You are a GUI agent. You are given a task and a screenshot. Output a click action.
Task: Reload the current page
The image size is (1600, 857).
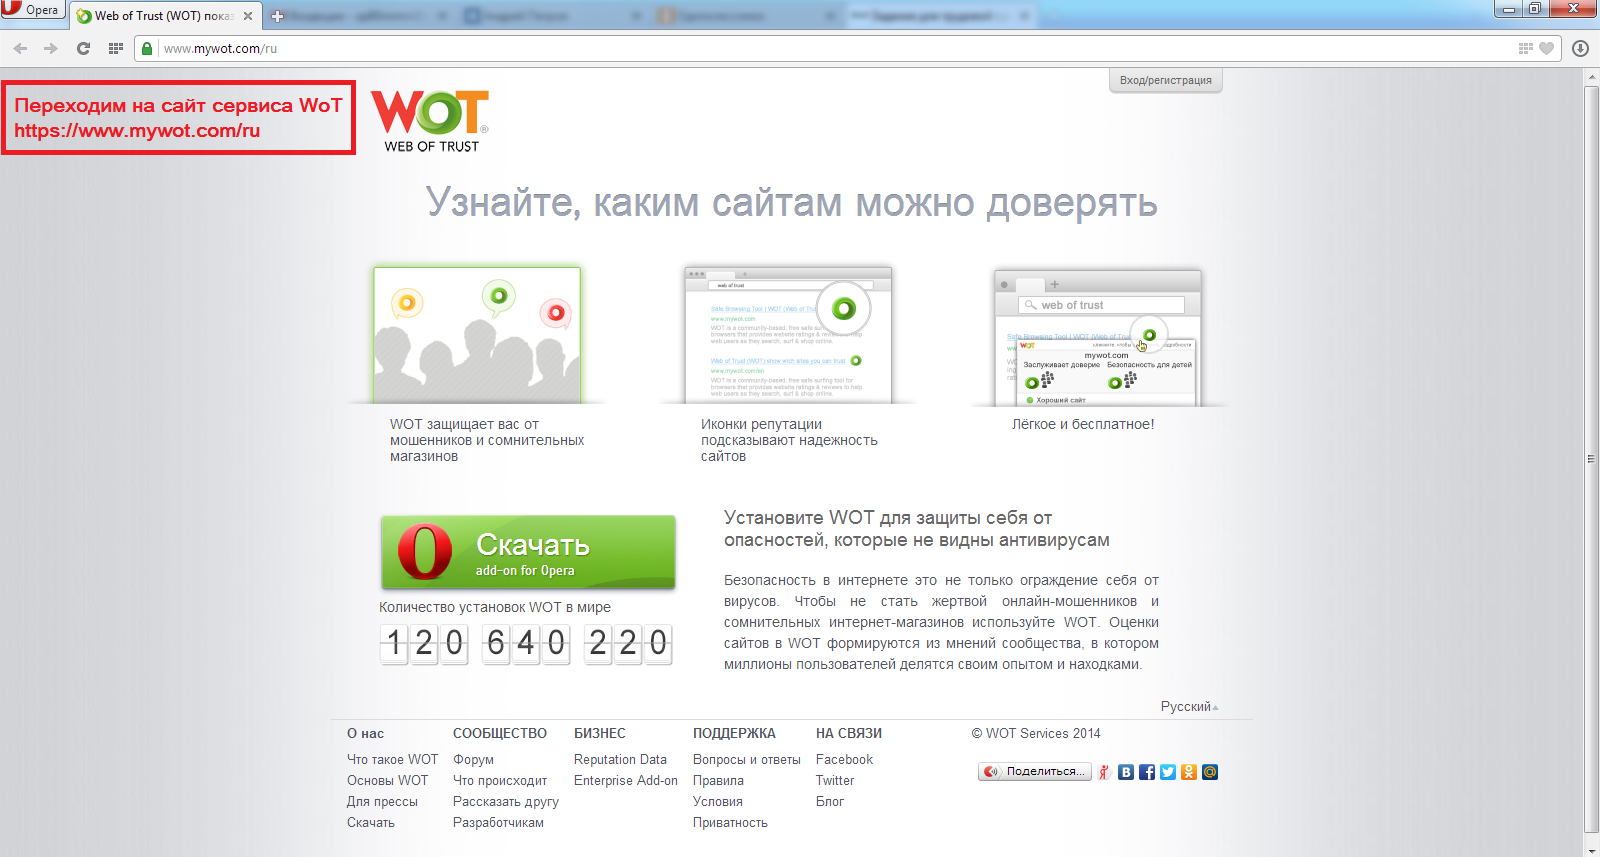click(x=83, y=48)
